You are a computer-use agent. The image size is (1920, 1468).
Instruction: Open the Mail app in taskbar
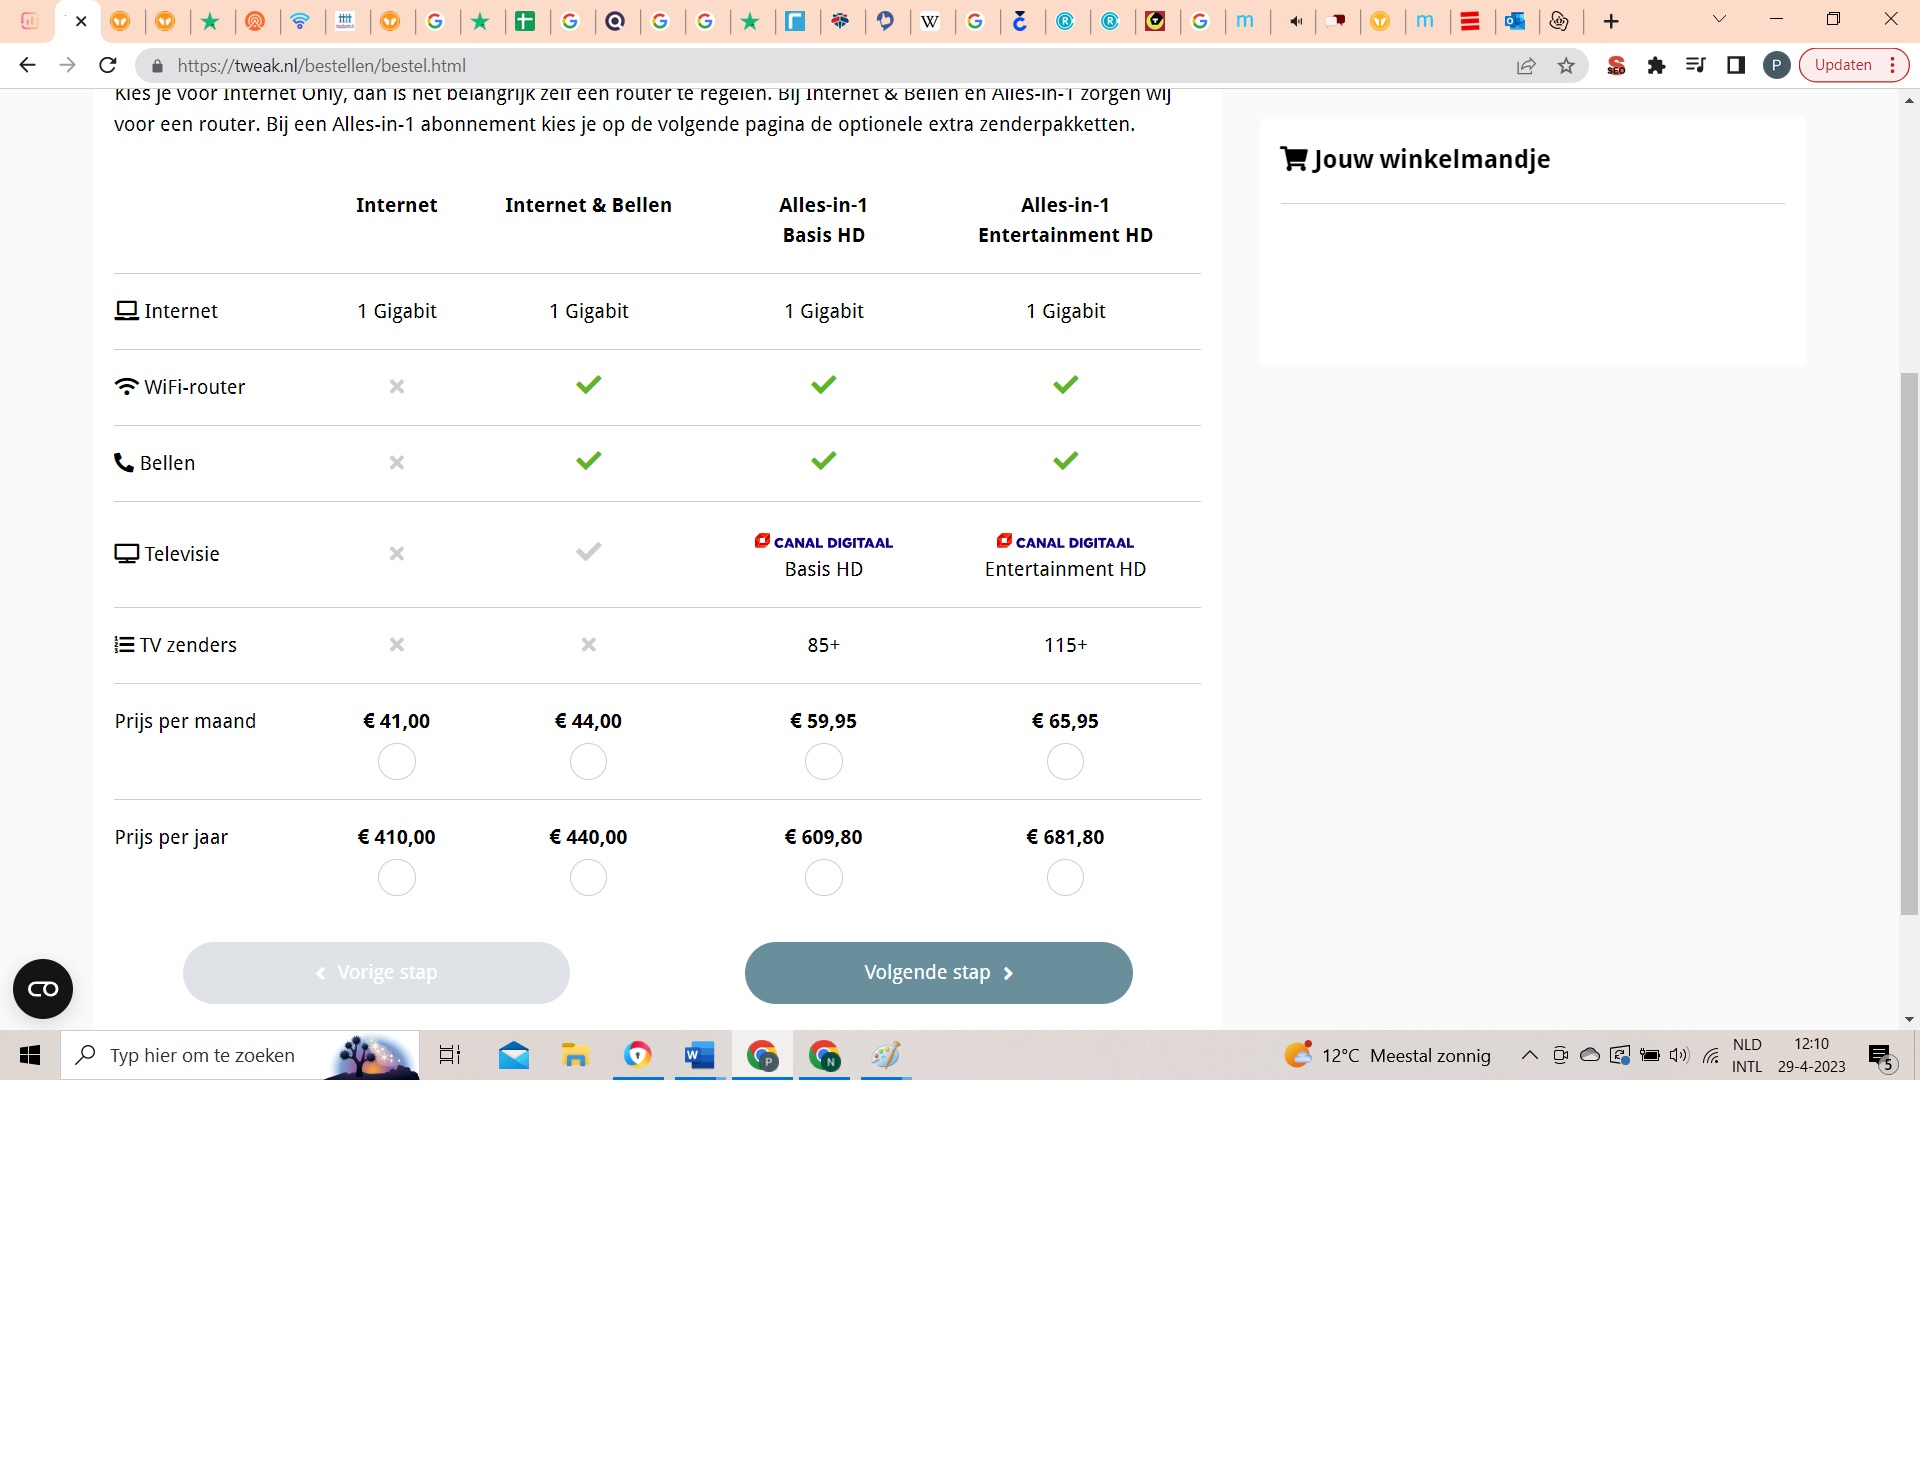point(514,1055)
